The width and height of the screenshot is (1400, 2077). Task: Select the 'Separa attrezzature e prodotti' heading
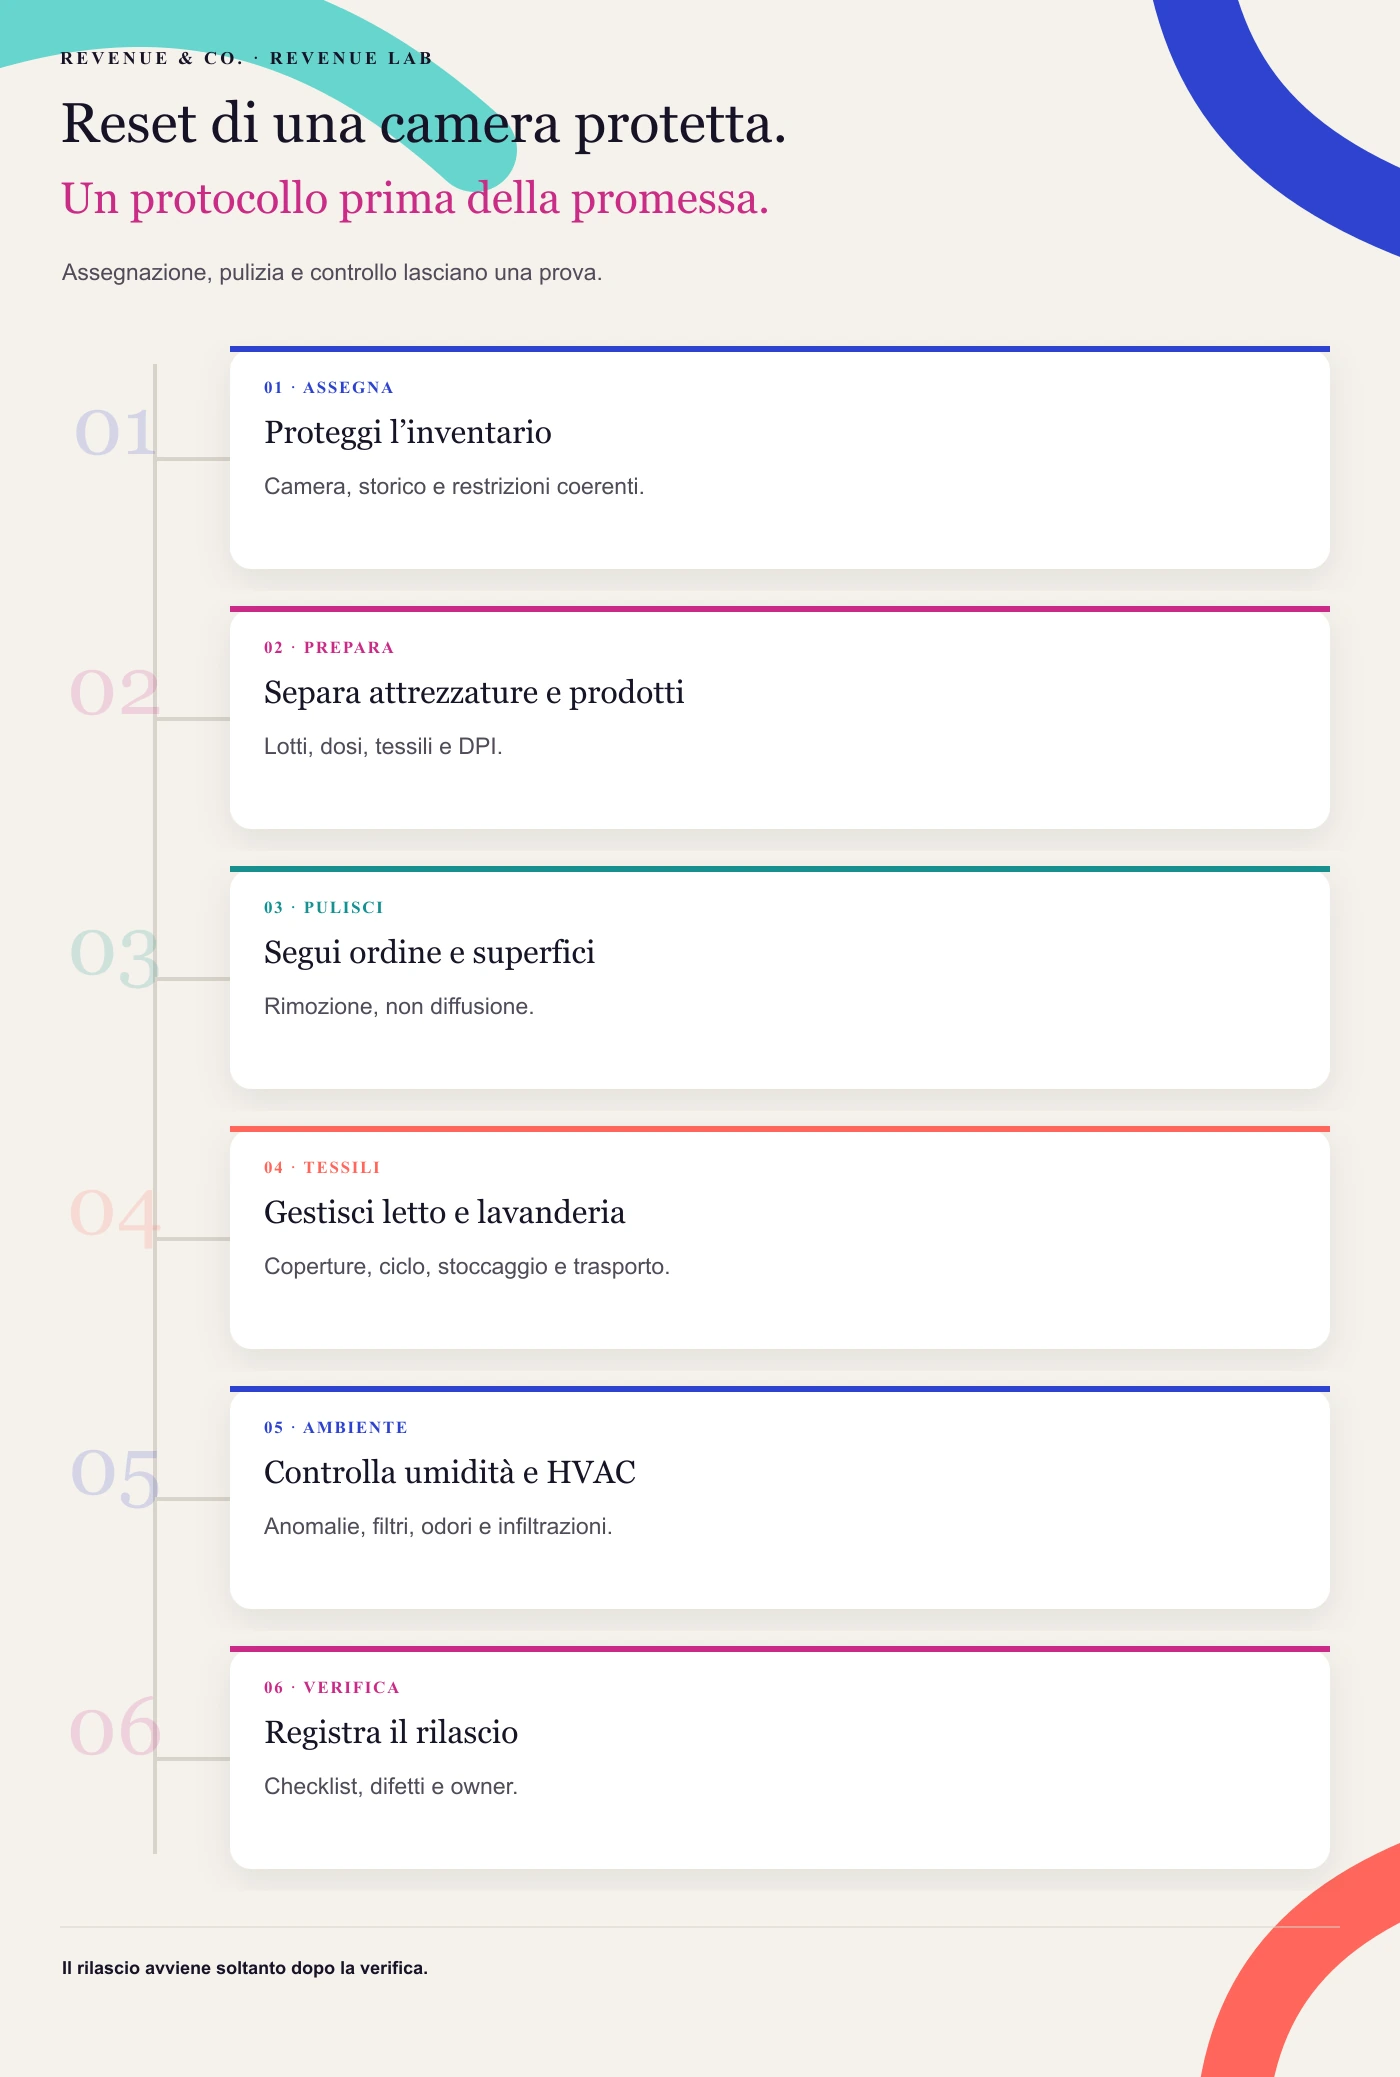pyautogui.click(x=474, y=693)
